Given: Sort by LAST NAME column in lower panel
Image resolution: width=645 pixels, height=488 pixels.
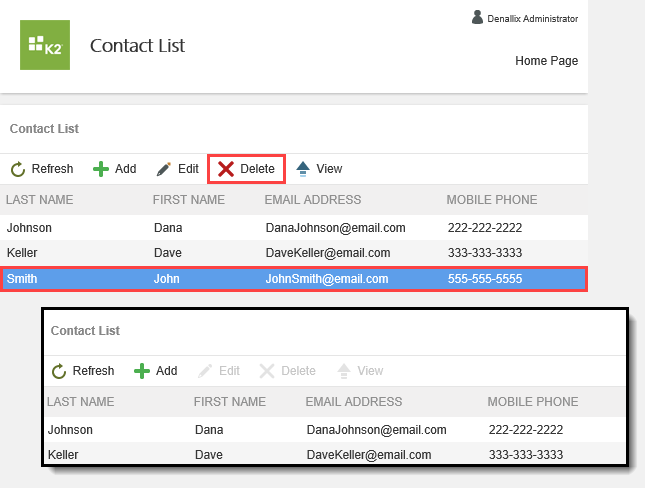Looking at the screenshot, I should tap(81, 402).
